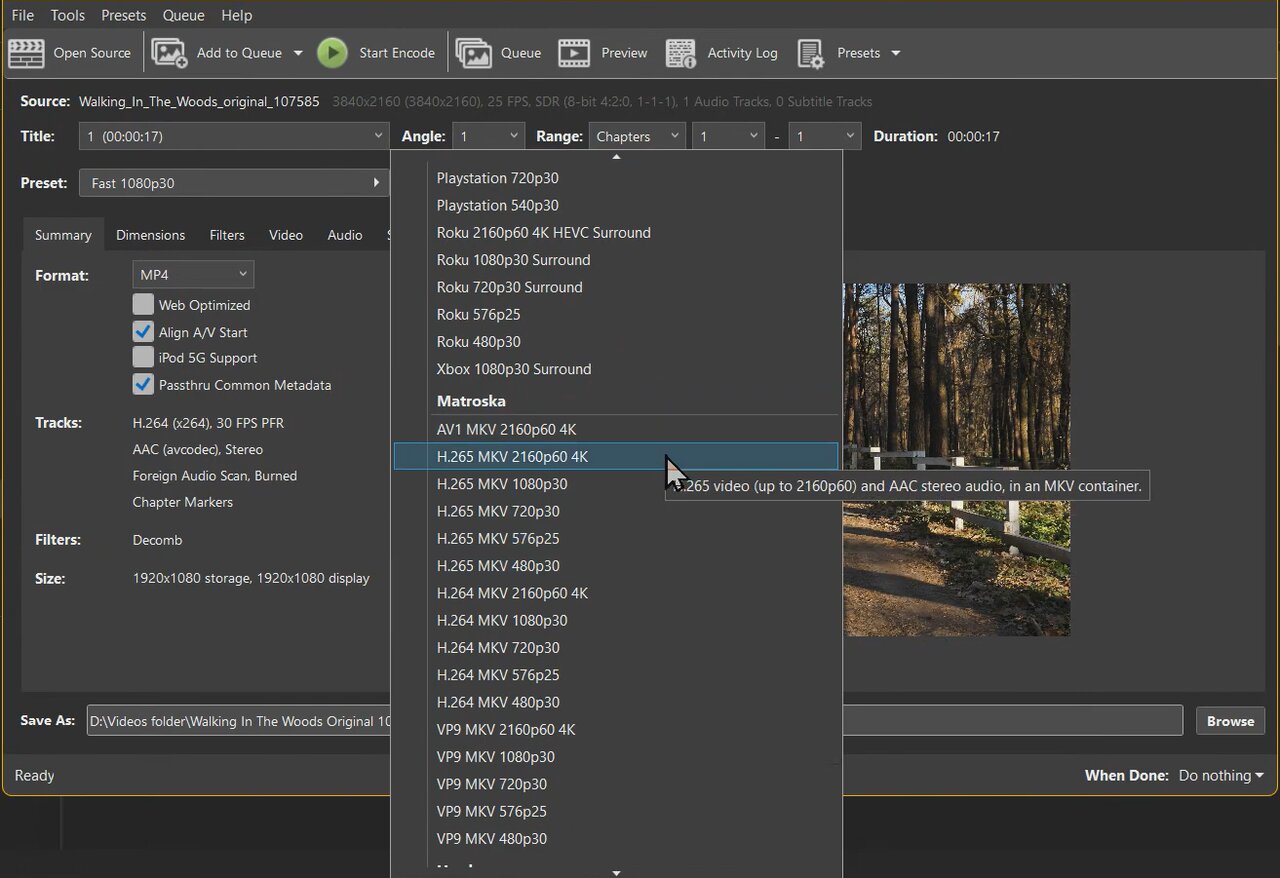Open the Format MP4 dropdown
This screenshot has height=878, width=1280.
(193, 274)
